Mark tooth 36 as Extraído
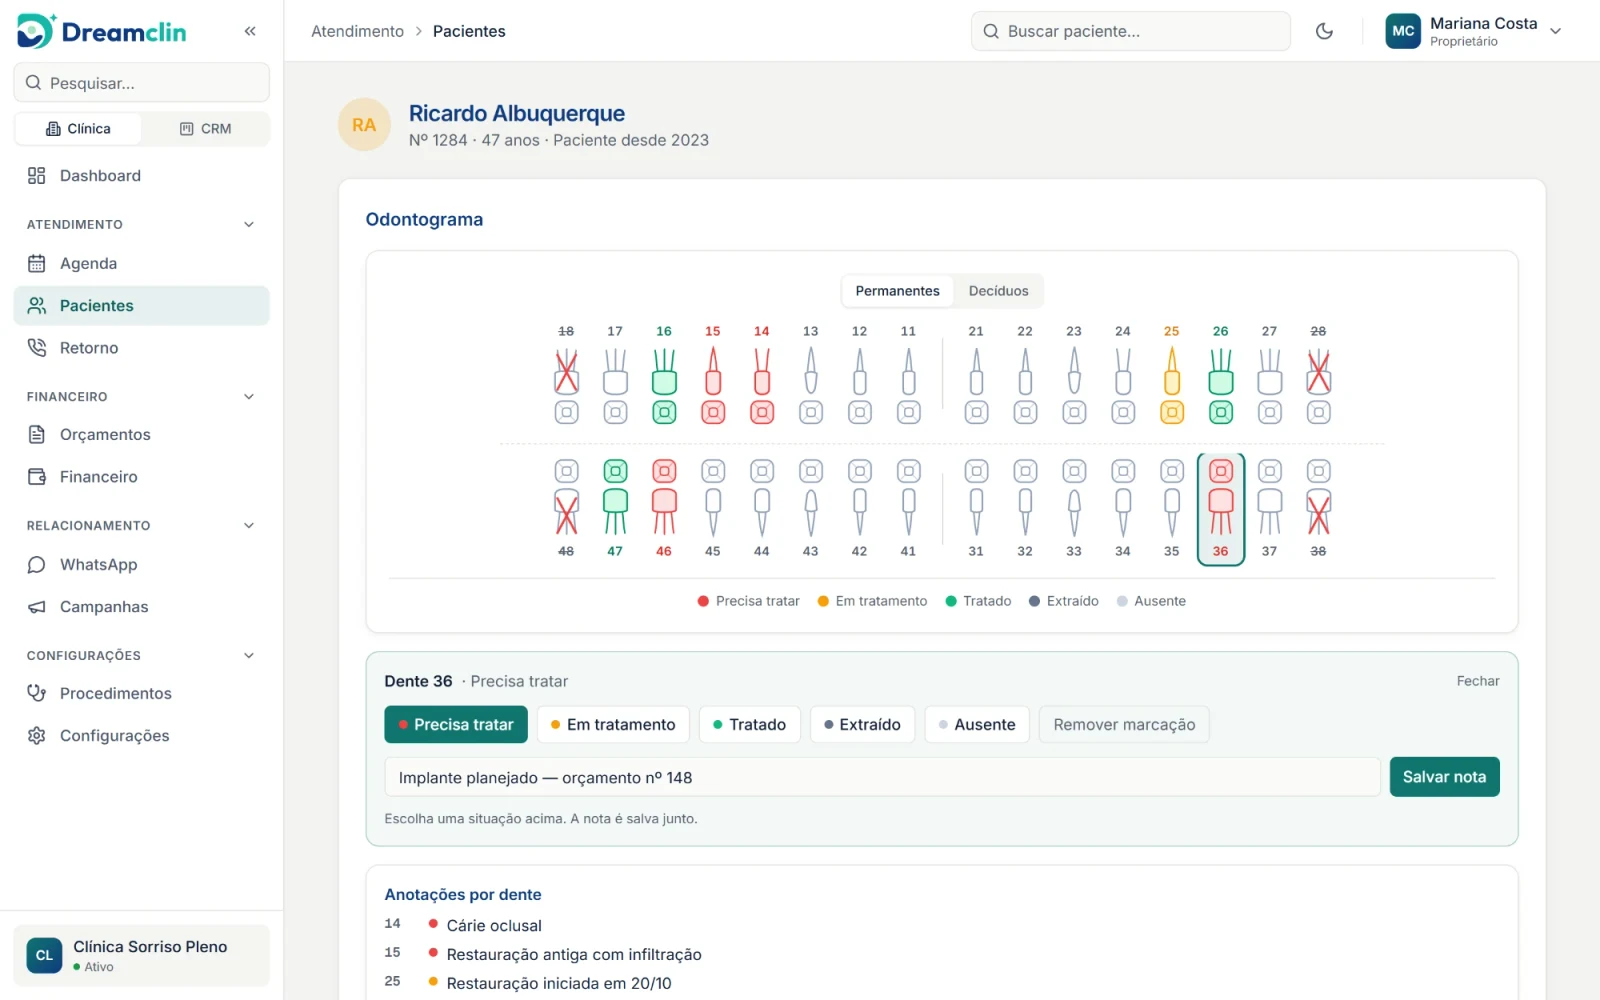 coord(862,725)
